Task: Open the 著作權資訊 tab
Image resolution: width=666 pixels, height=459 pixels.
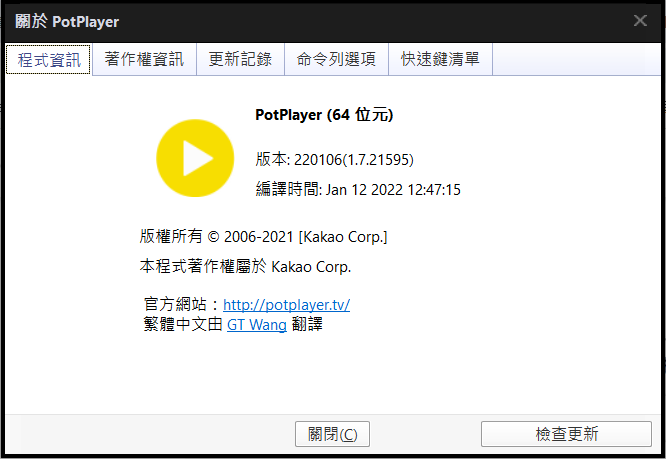Action: pyautogui.click(x=144, y=59)
